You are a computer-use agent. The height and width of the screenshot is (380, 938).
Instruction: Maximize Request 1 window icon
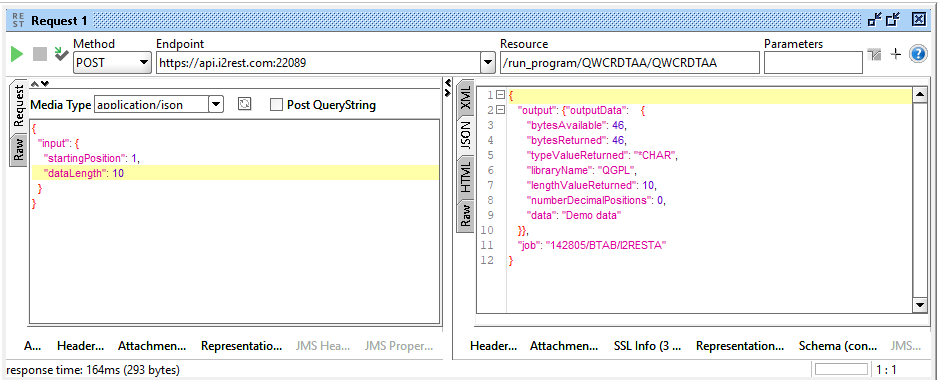[x=893, y=20]
